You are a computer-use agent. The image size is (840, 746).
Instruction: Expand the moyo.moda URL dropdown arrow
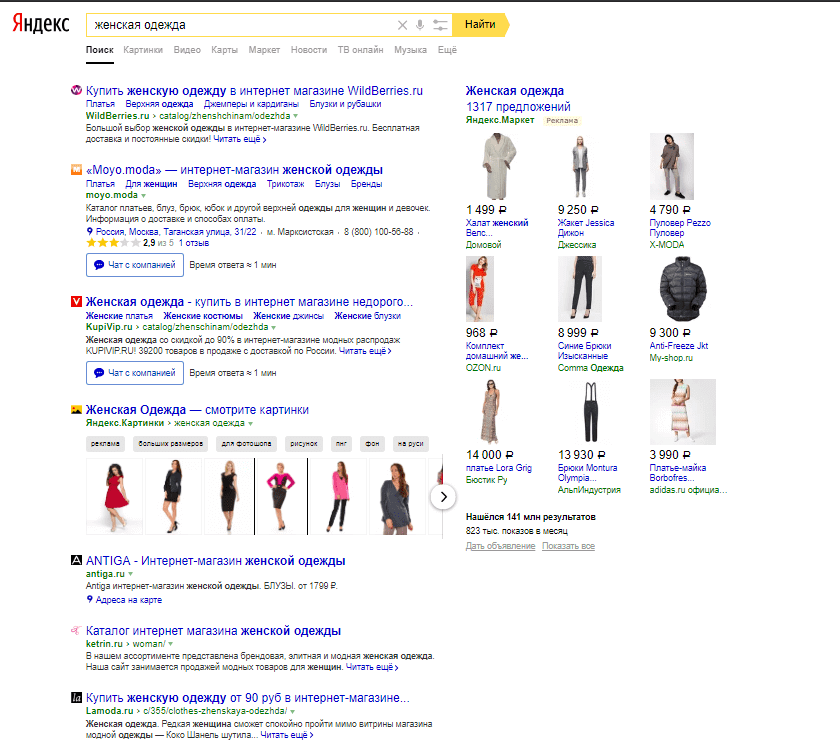(144, 195)
